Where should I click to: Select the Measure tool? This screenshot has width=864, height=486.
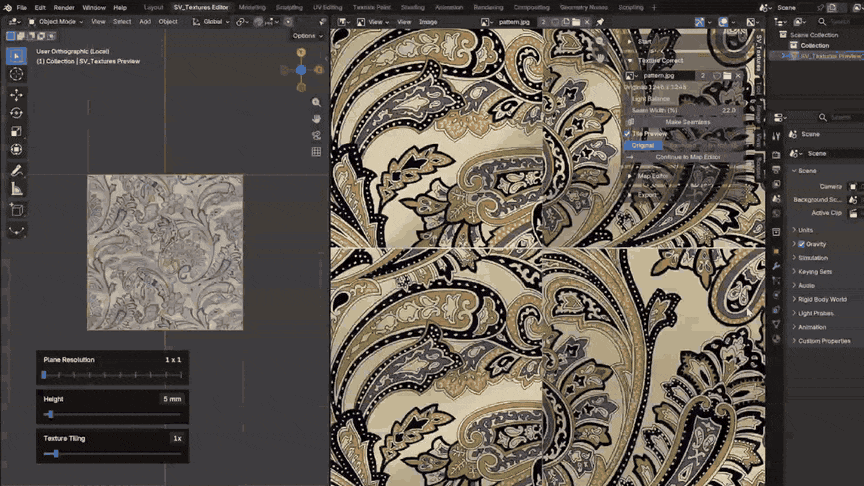tap(17, 189)
